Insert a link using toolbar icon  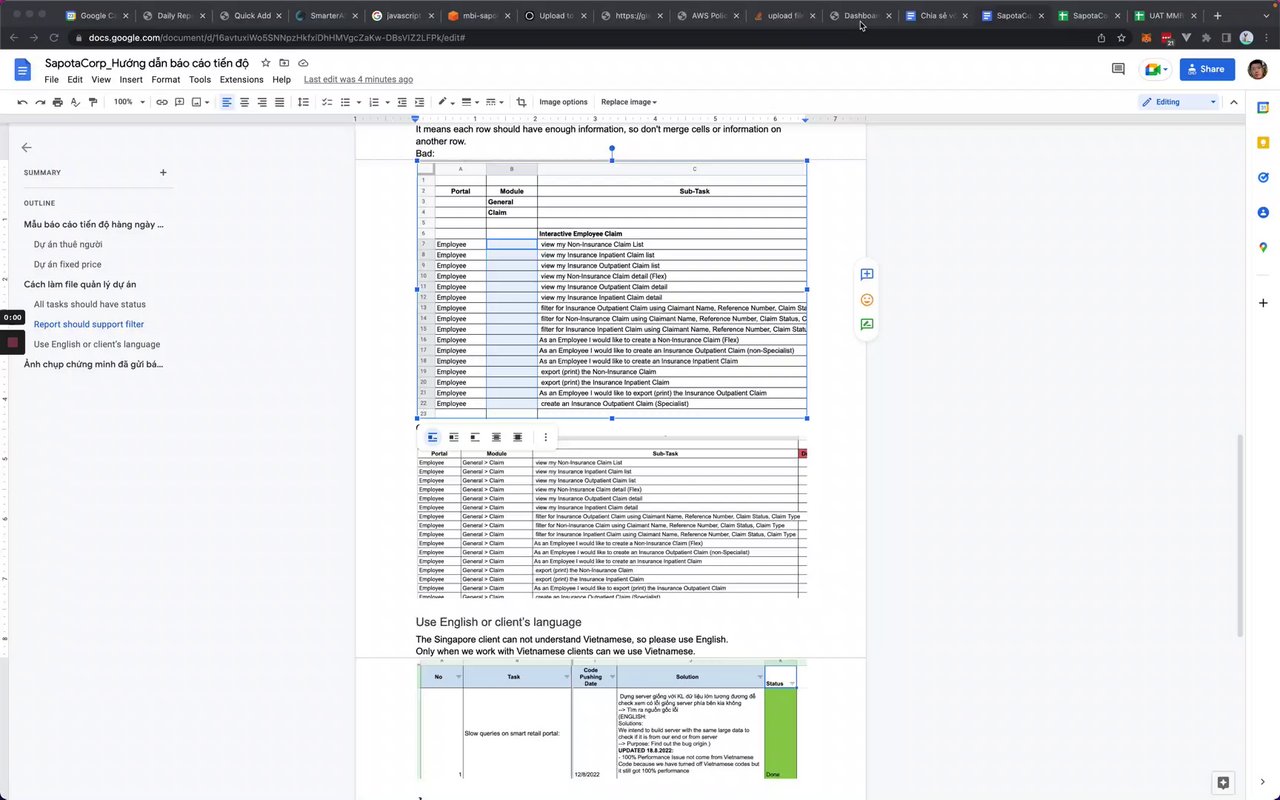click(160, 102)
